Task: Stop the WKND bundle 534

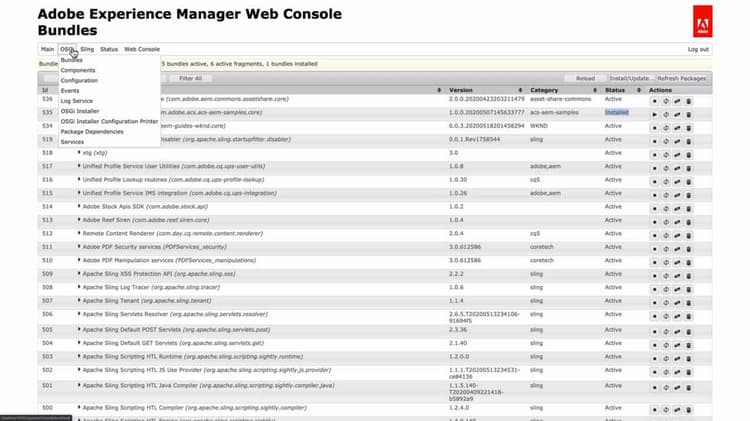Action: pos(655,128)
